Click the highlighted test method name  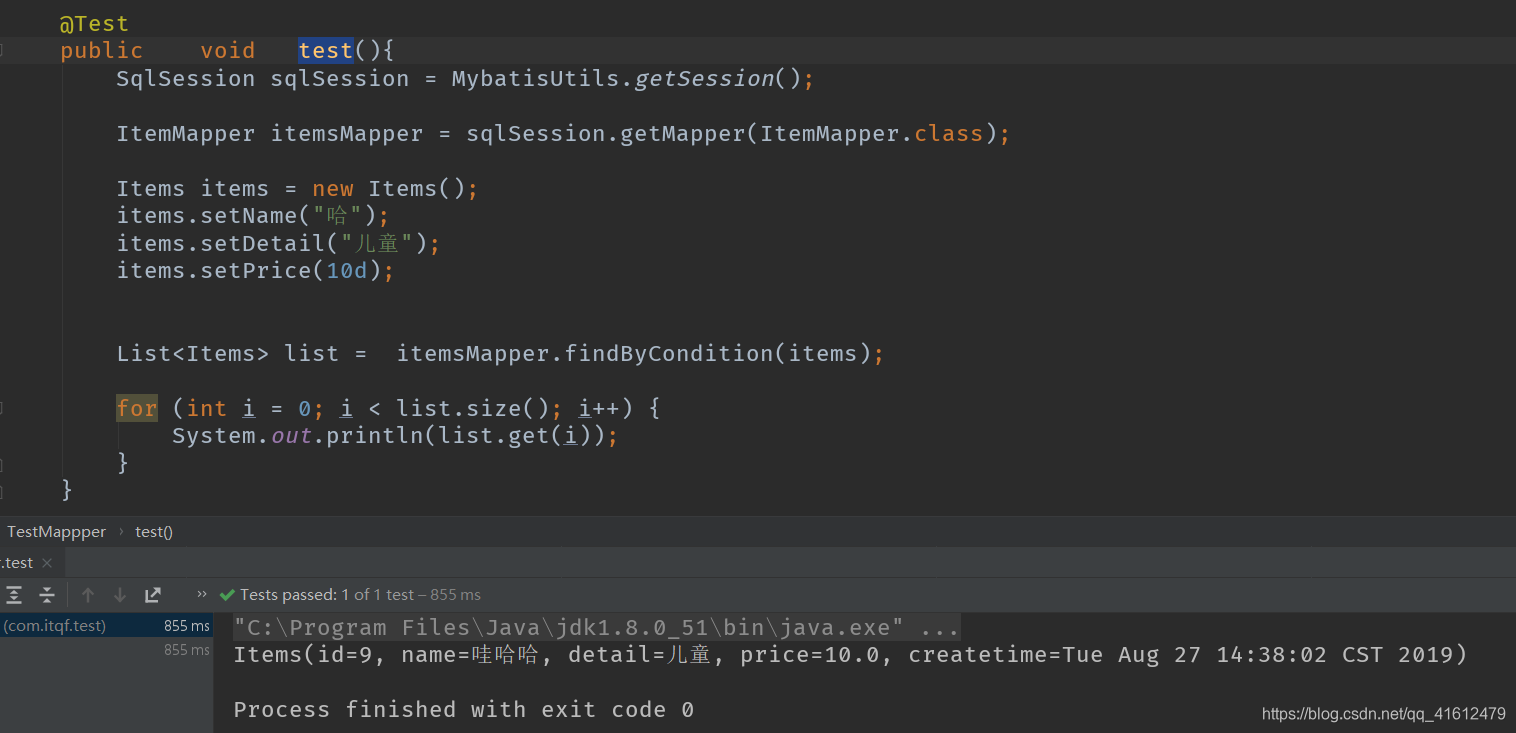(x=326, y=51)
